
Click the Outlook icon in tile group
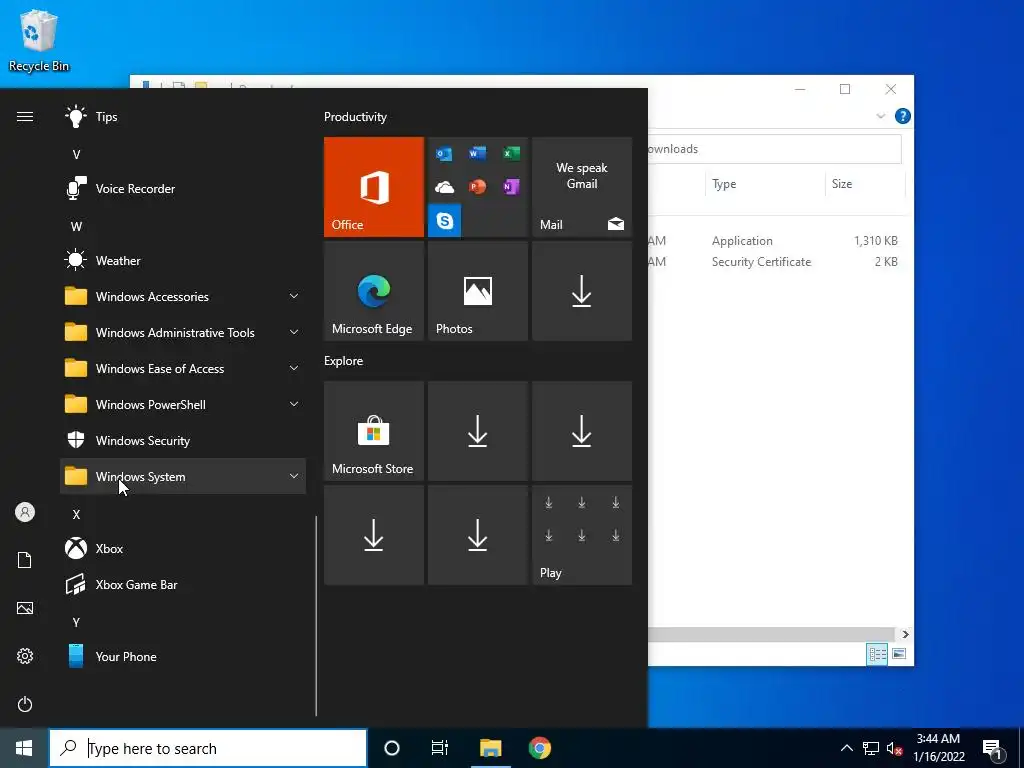pos(445,153)
